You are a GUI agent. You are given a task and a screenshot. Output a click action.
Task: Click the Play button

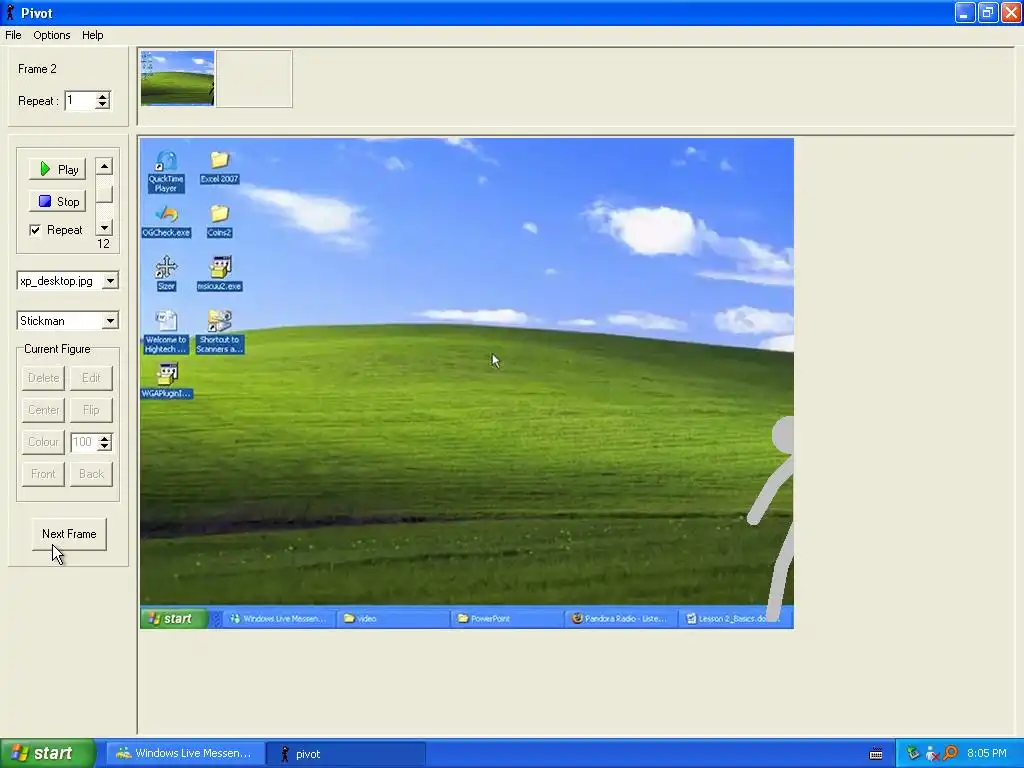click(57, 169)
